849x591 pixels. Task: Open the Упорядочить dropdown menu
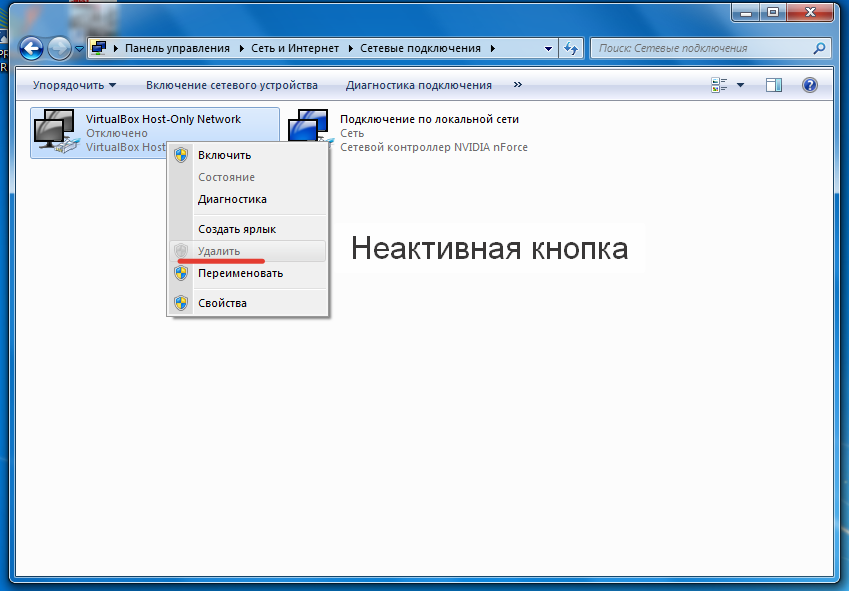[x=74, y=85]
